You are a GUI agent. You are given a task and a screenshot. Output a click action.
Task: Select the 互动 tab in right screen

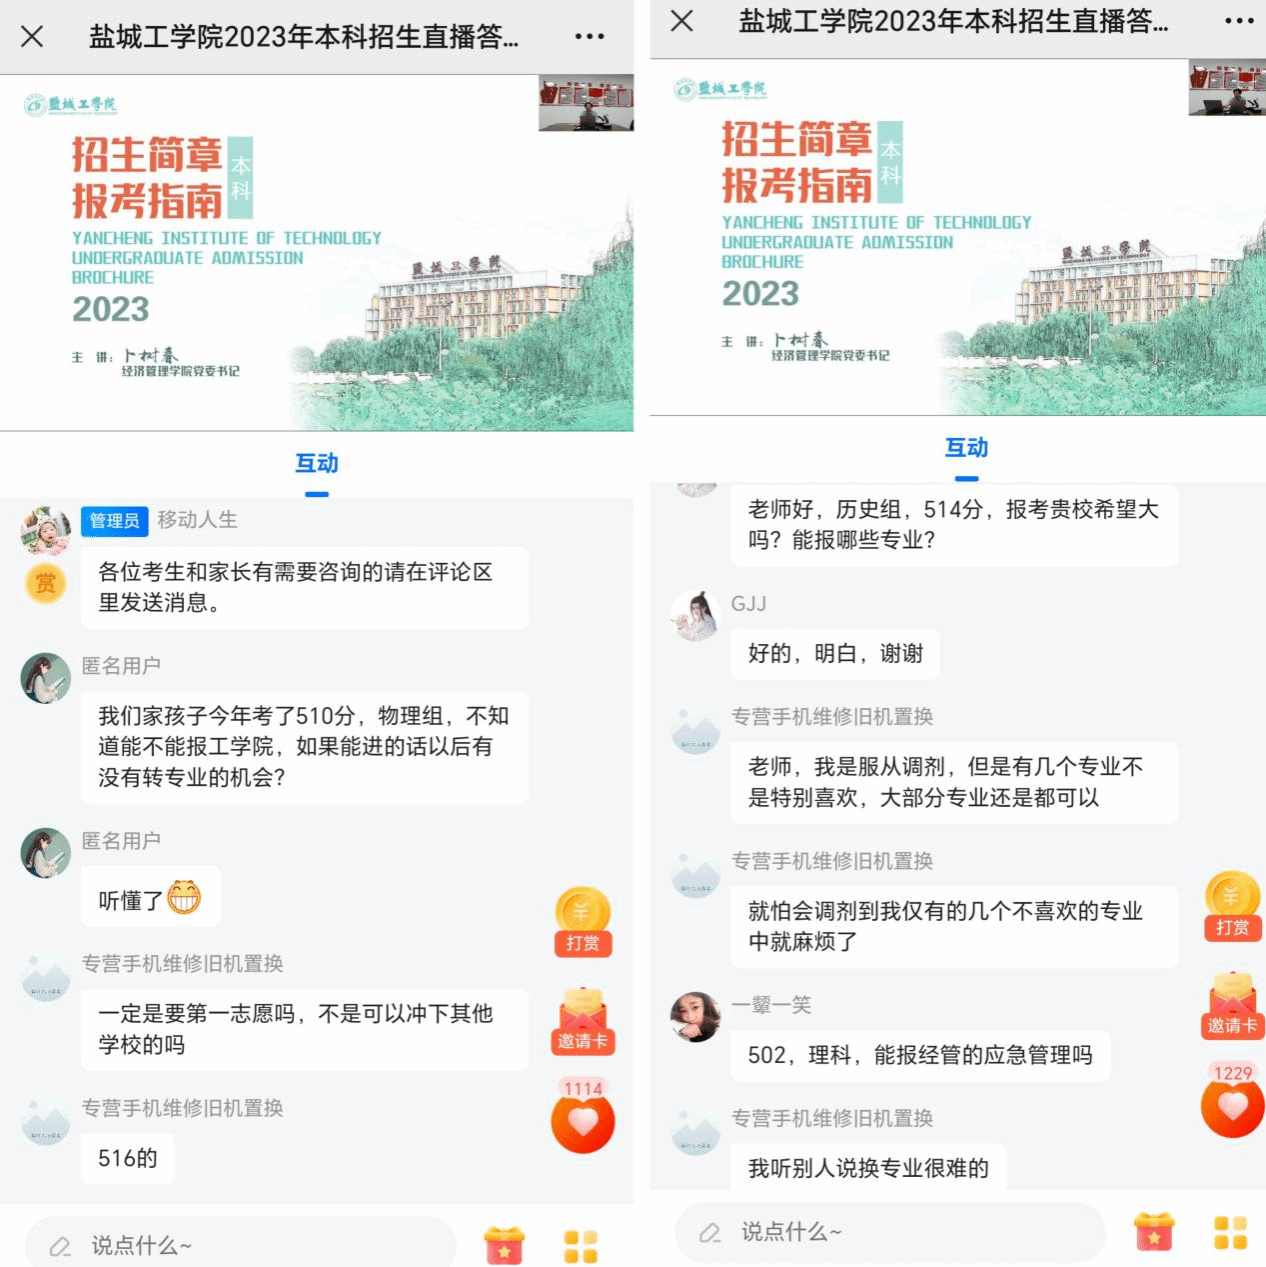967,450
